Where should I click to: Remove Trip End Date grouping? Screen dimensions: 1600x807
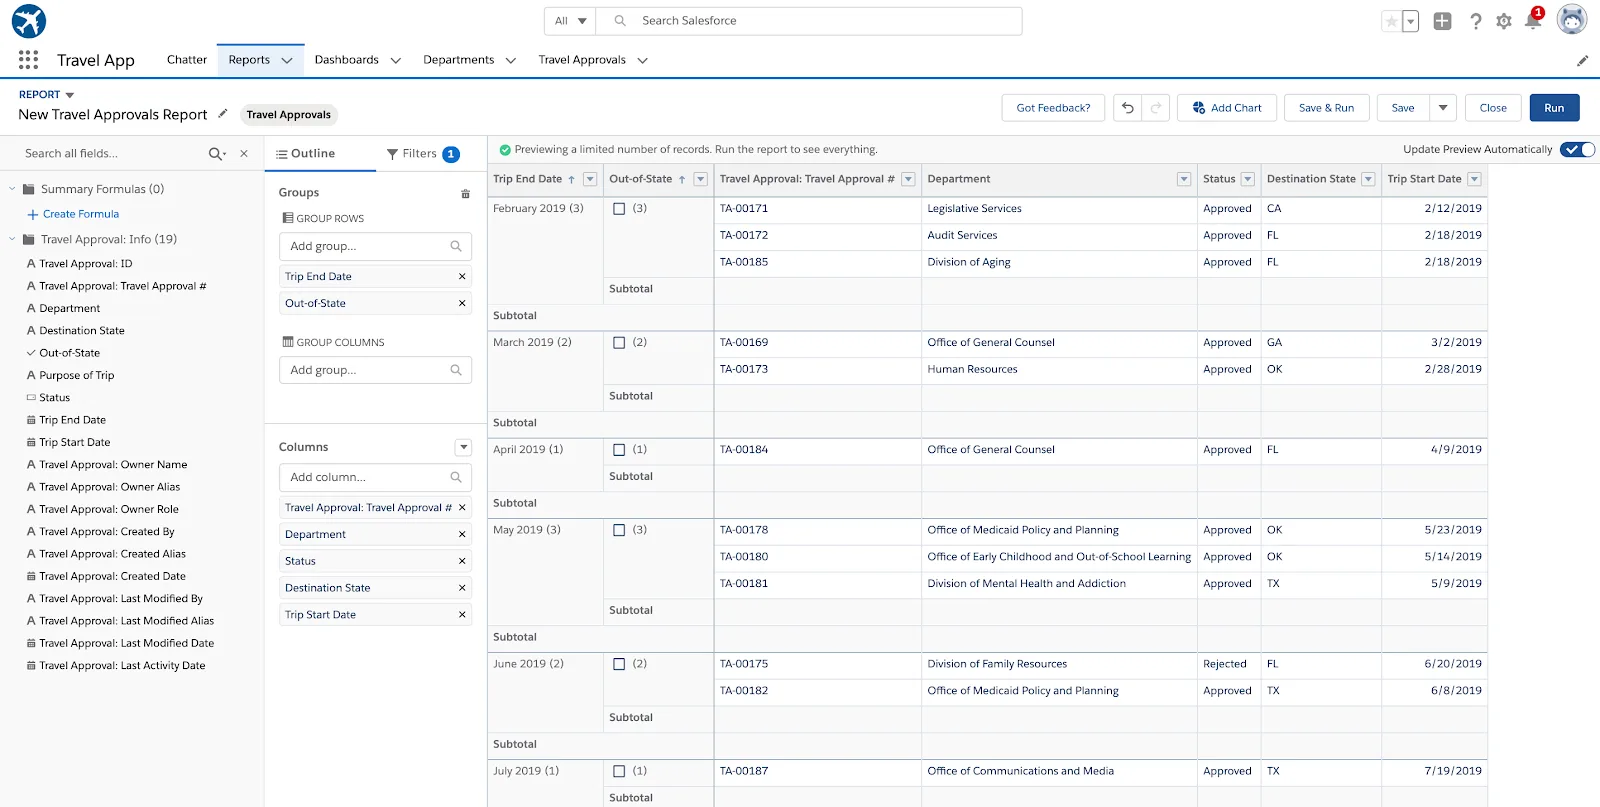point(462,277)
